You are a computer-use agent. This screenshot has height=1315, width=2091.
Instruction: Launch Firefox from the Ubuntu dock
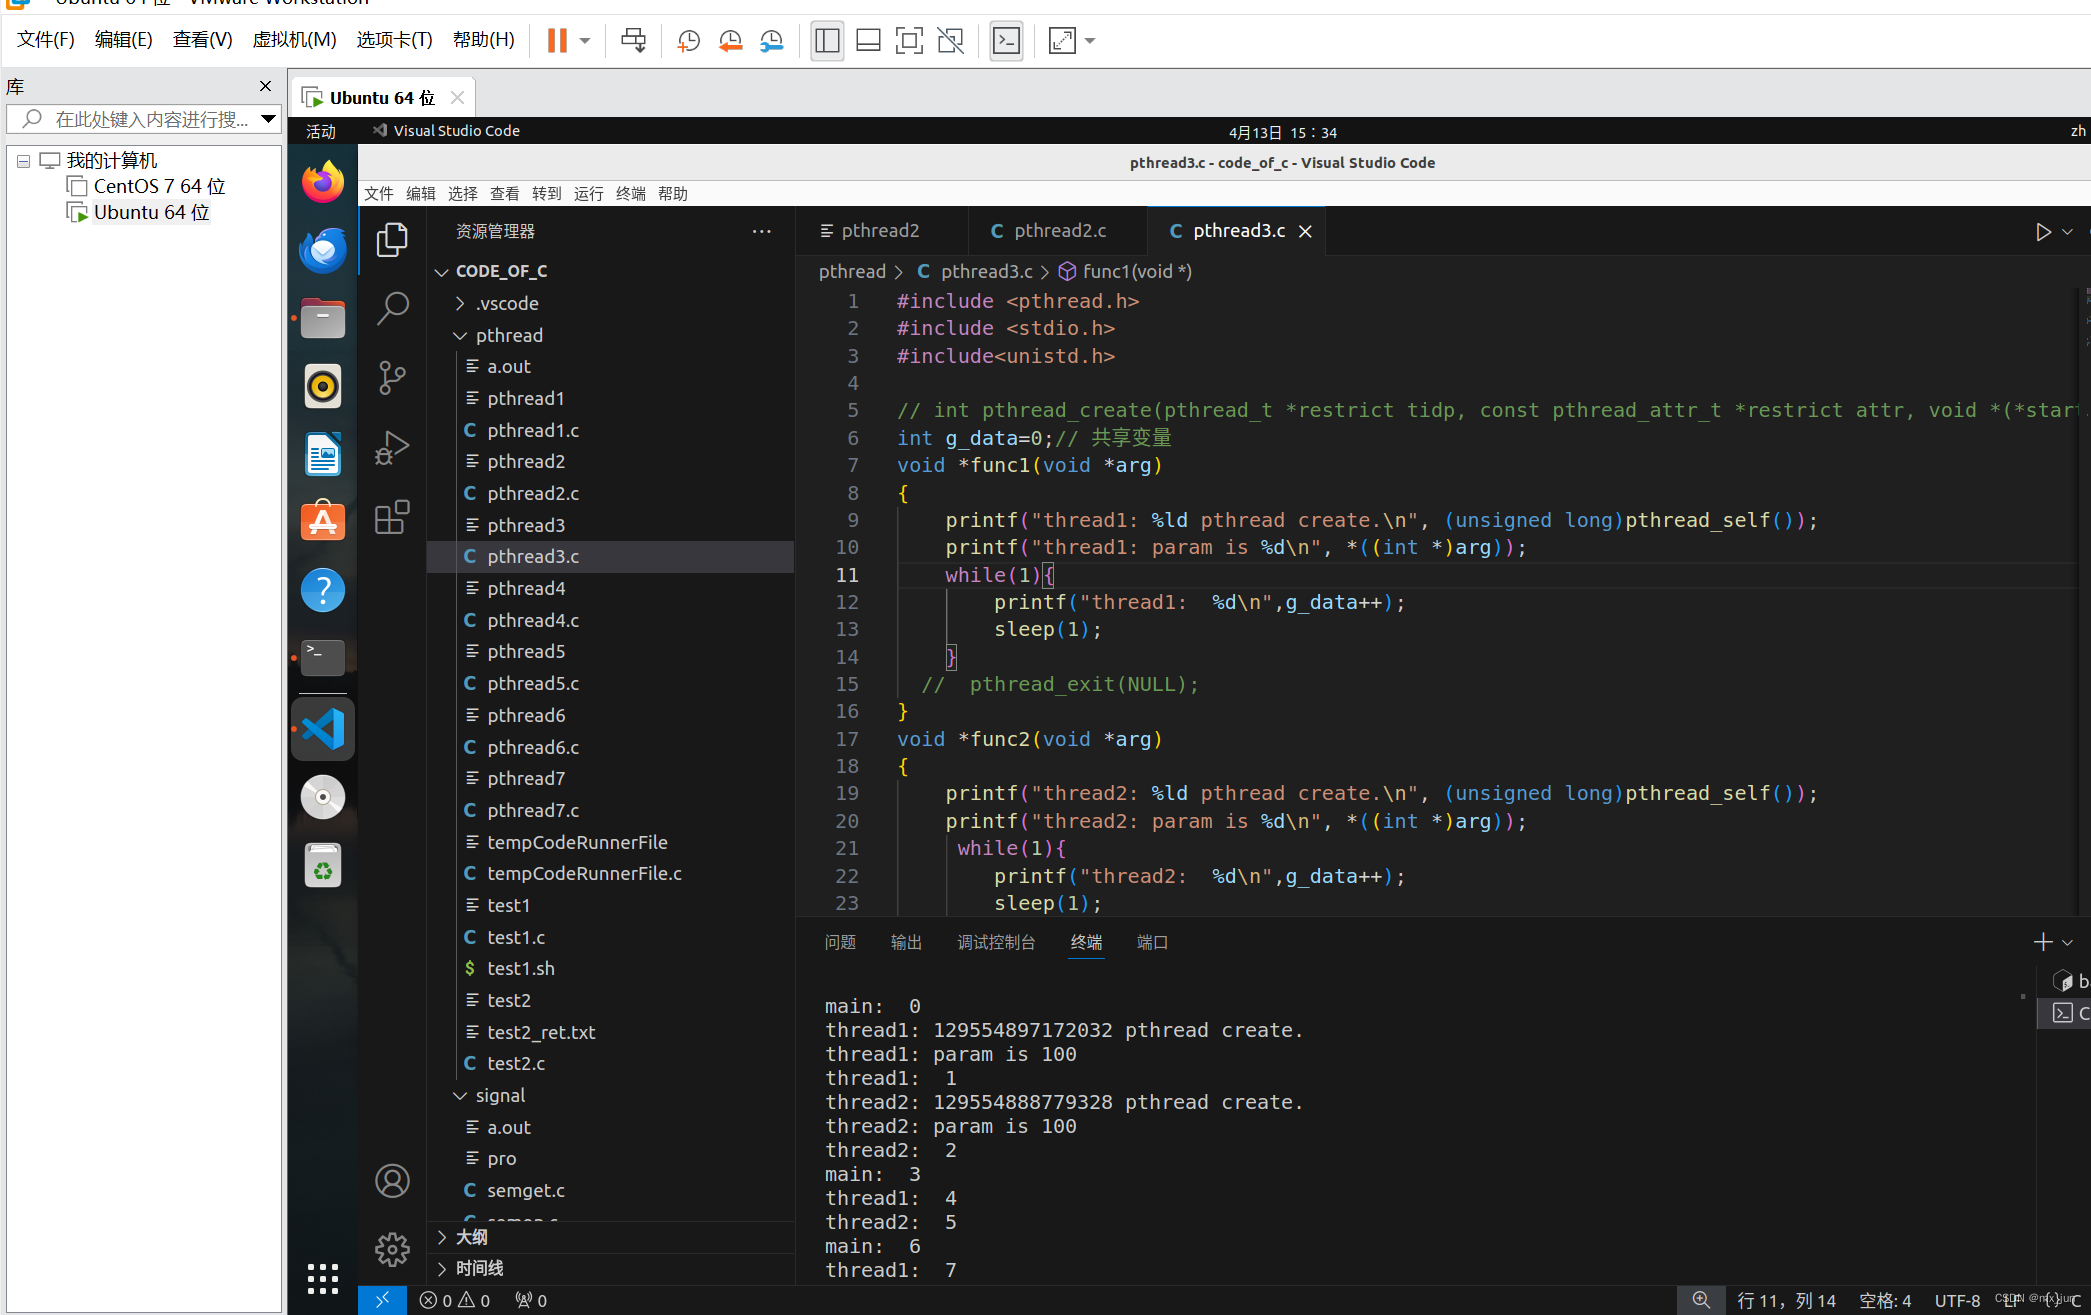pos(322,183)
